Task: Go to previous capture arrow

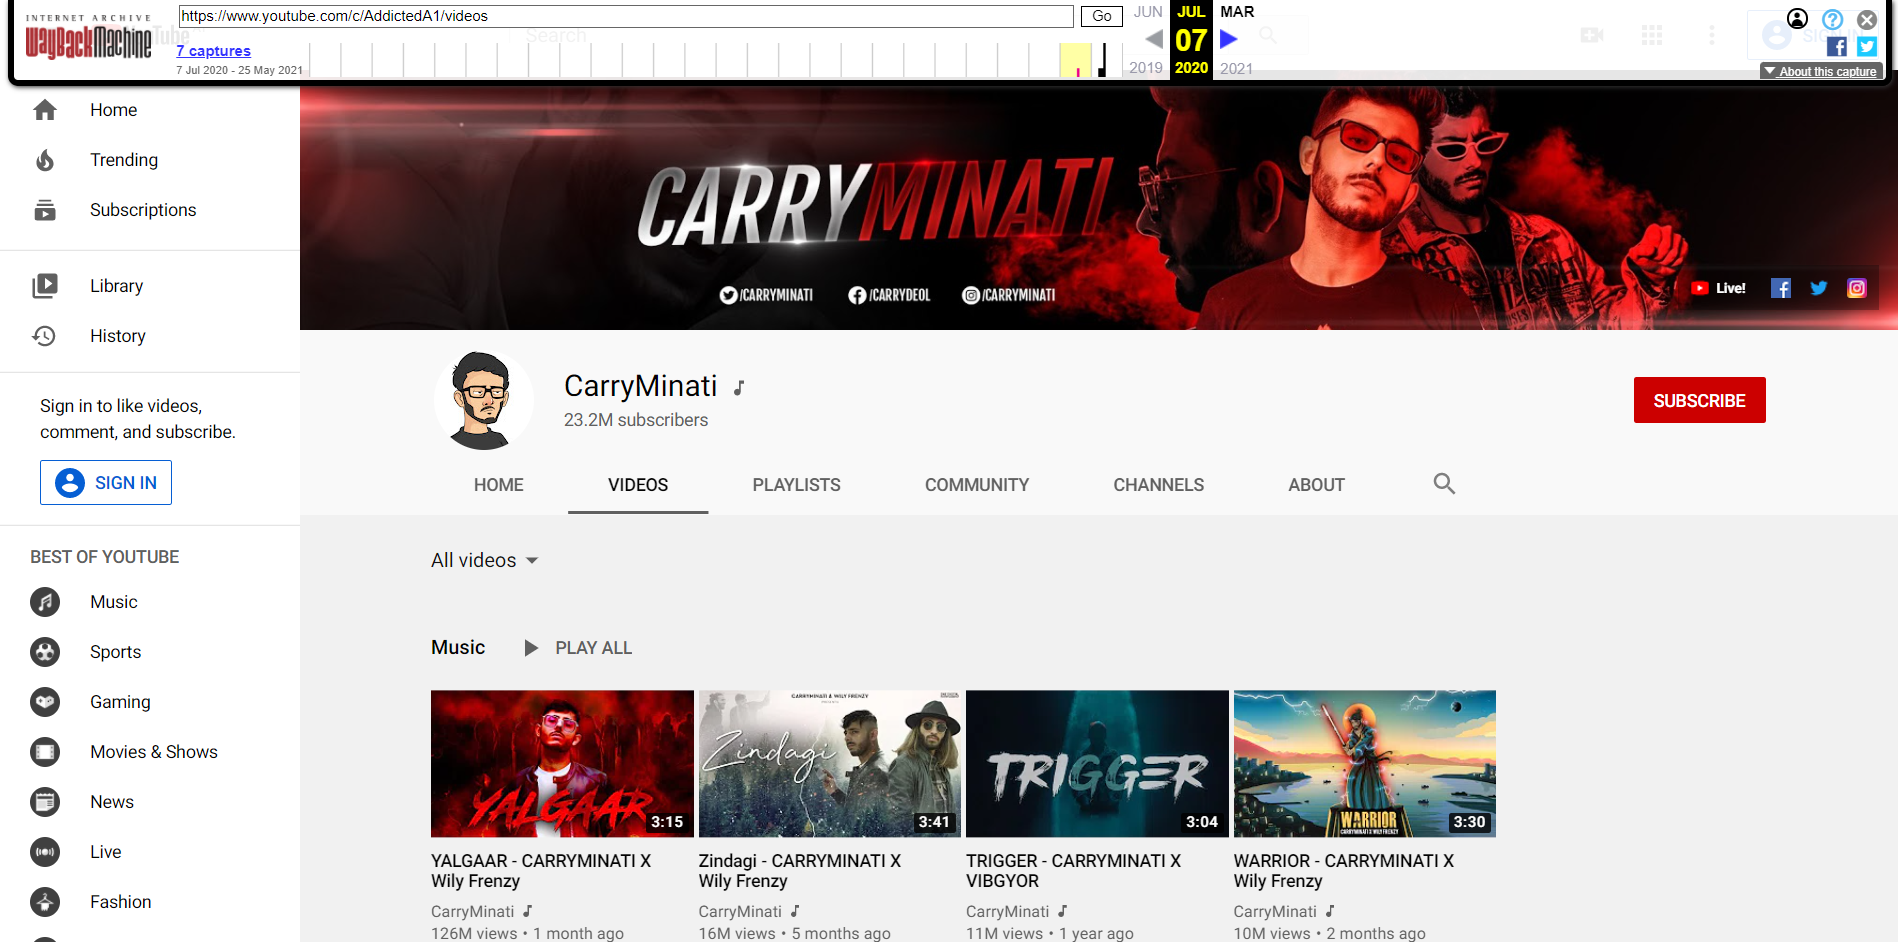Action: pos(1154,39)
